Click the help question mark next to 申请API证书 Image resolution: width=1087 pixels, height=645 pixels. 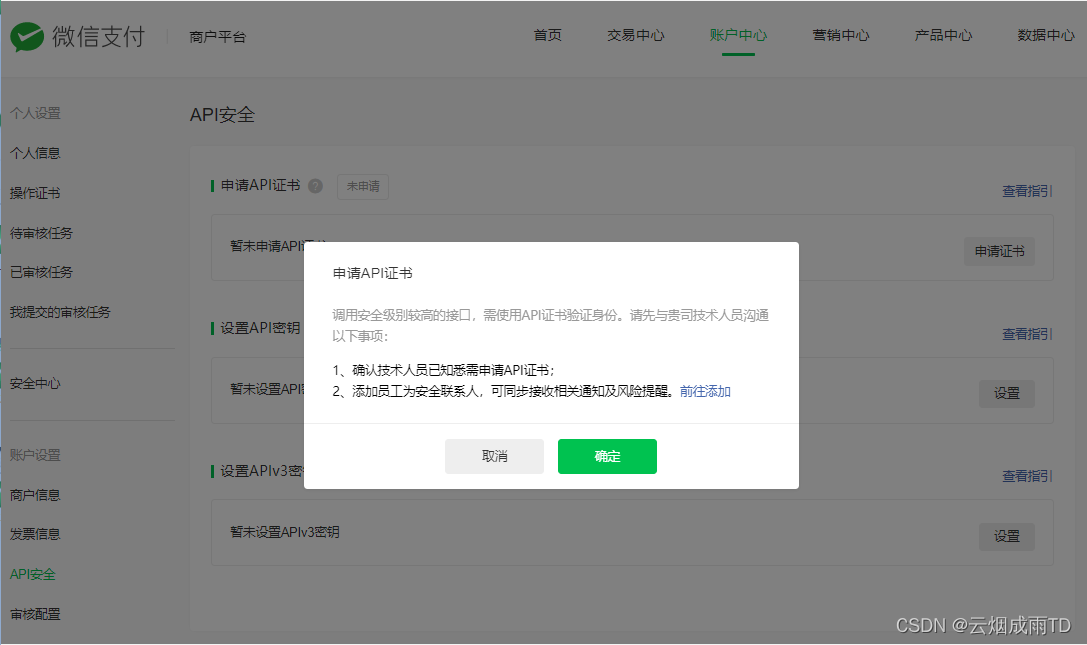(x=315, y=186)
